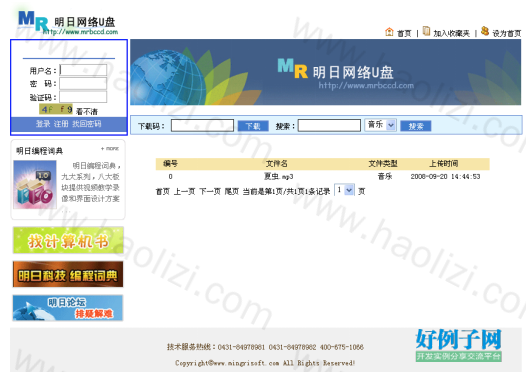Click the row number 0 cell
The image size is (526, 372).
point(170,176)
